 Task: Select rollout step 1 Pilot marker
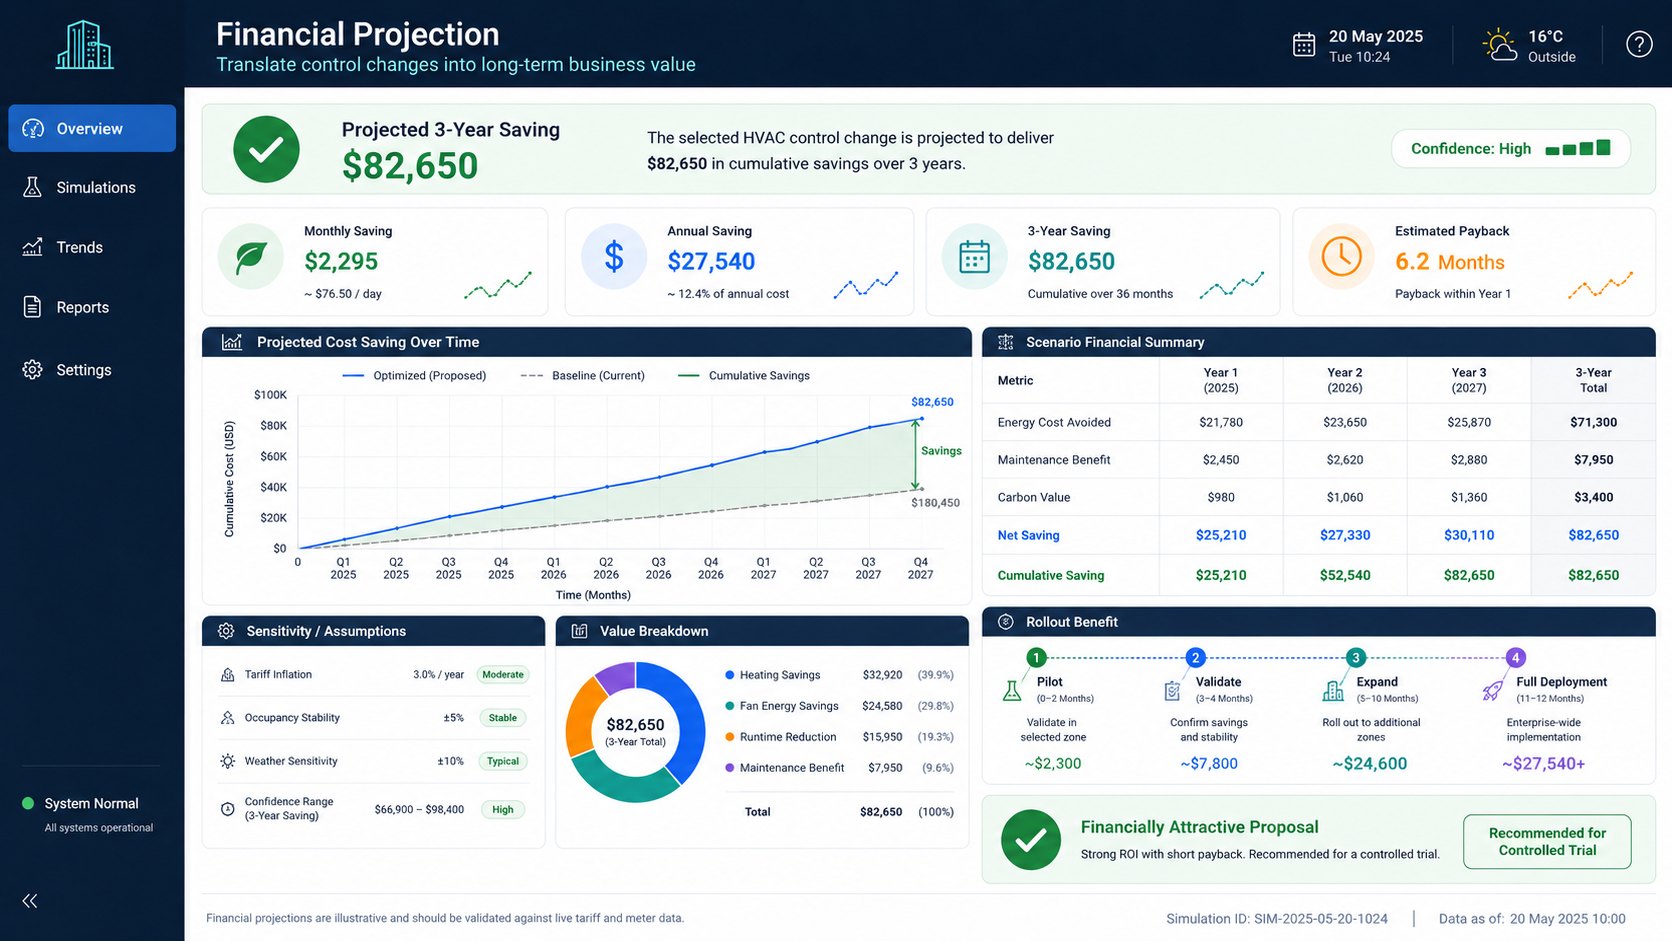click(x=1036, y=657)
